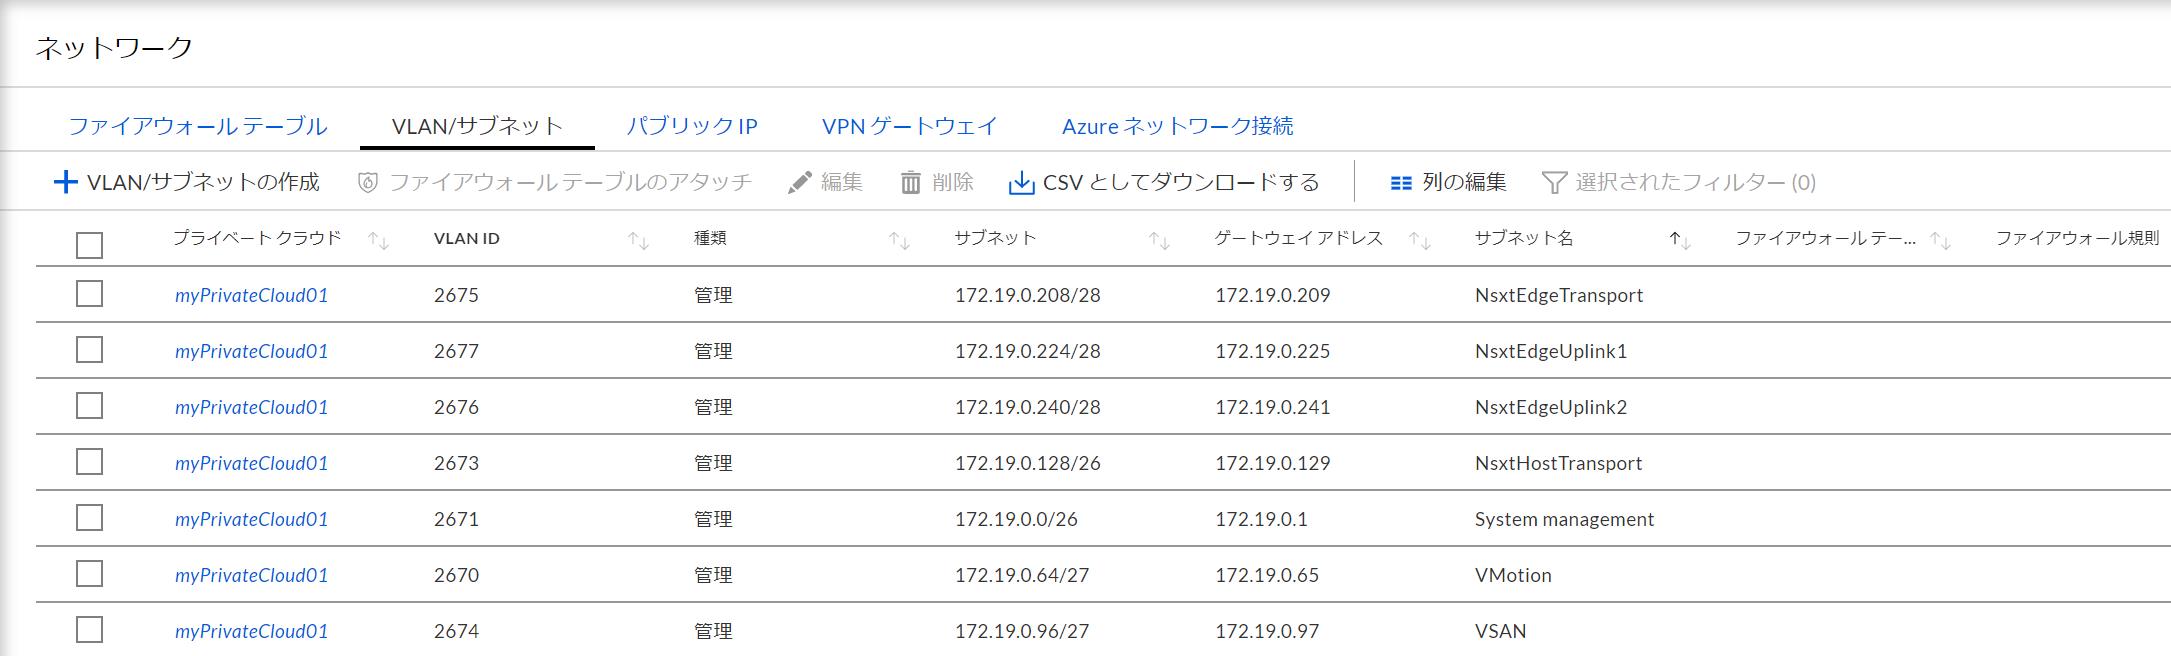Click the 列の編集 columns icon
This screenshot has height=656, width=2171.
point(1401,183)
